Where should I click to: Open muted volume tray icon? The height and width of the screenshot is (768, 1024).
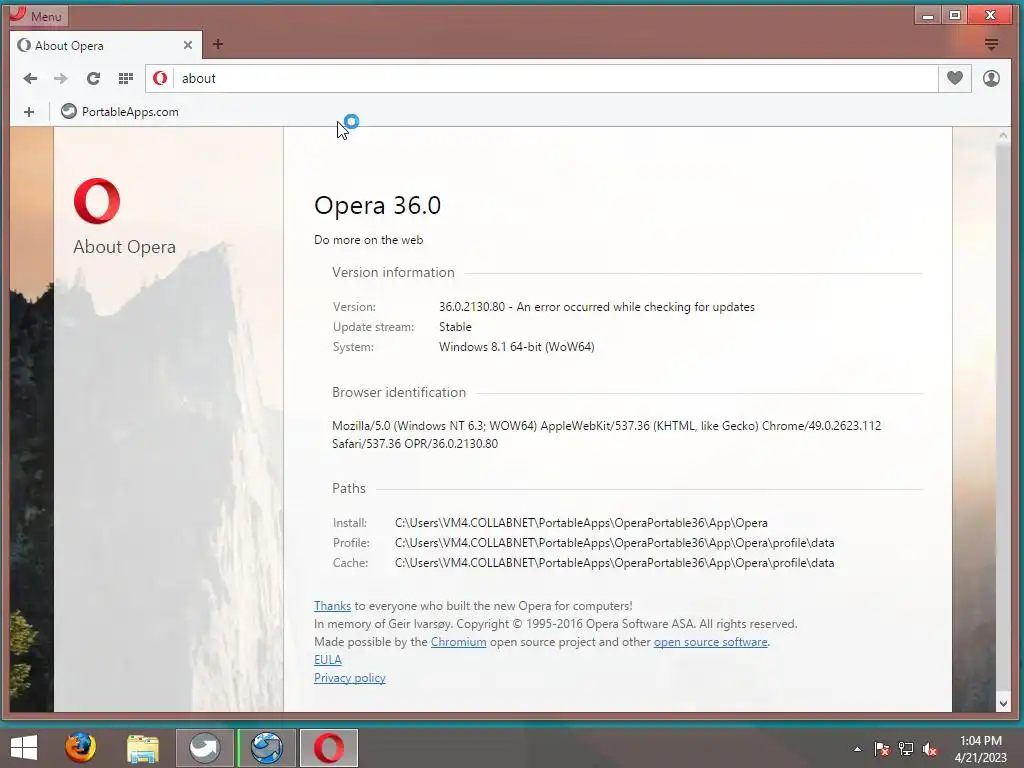coord(930,749)
